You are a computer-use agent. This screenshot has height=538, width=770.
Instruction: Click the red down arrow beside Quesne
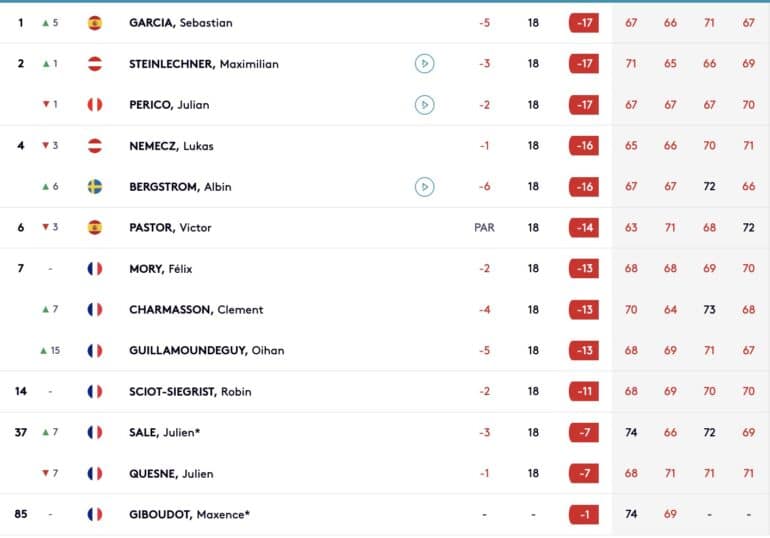click(45, 474)
